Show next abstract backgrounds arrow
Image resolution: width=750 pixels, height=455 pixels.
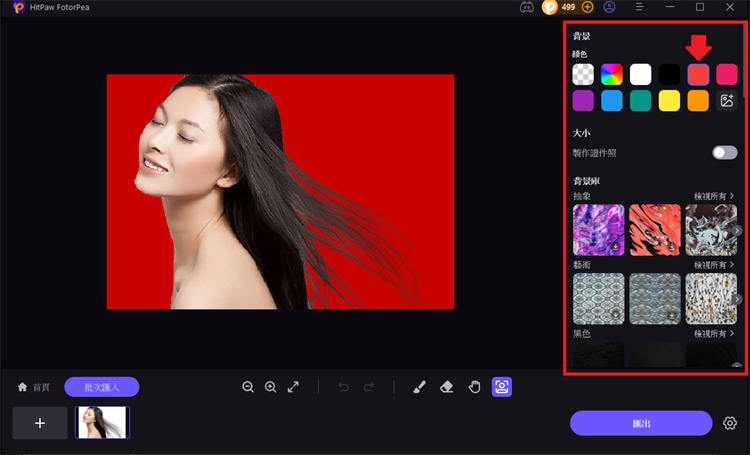point(737,231)
